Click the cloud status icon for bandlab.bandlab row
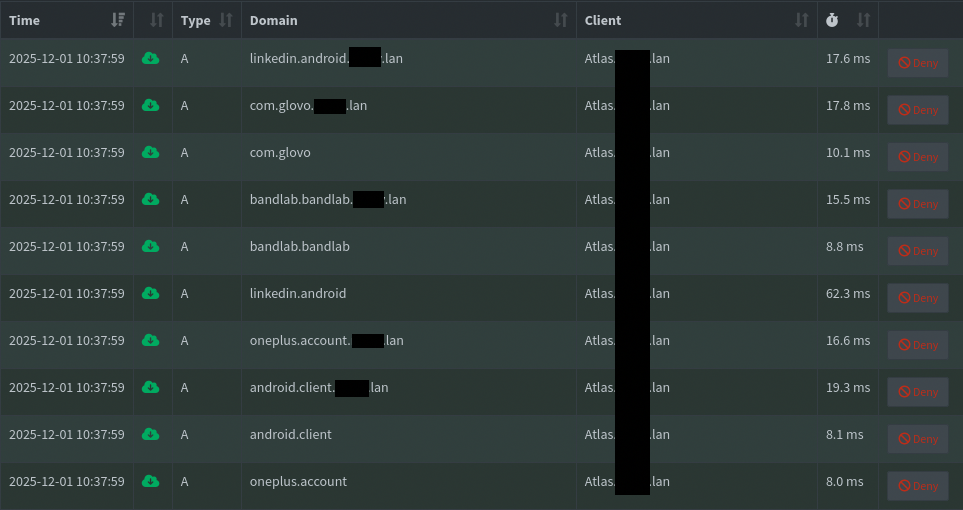 point(151,246)
